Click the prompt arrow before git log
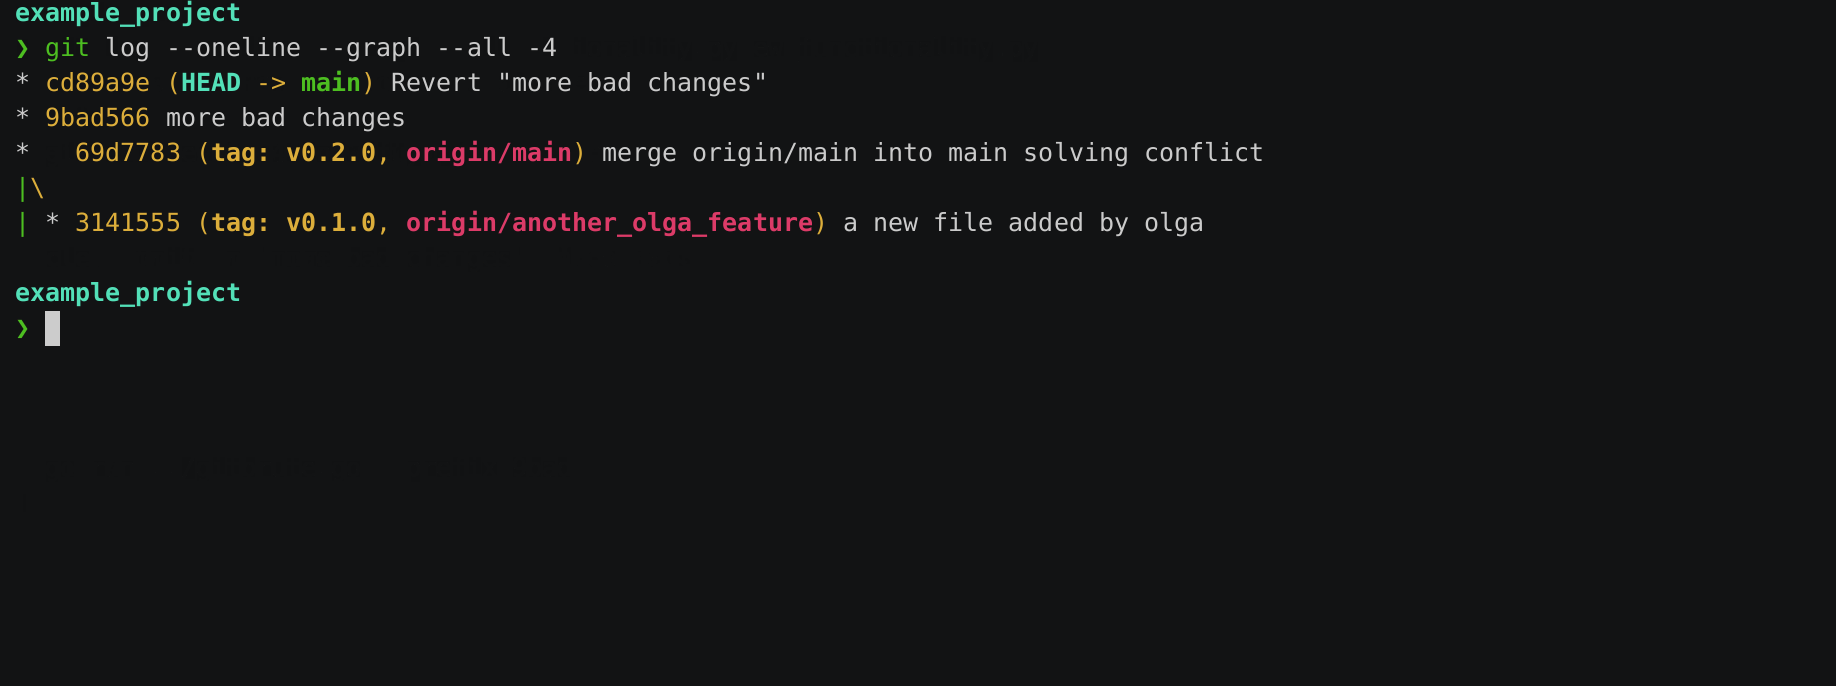The image size is (1836, 686). tap(22, 48)
